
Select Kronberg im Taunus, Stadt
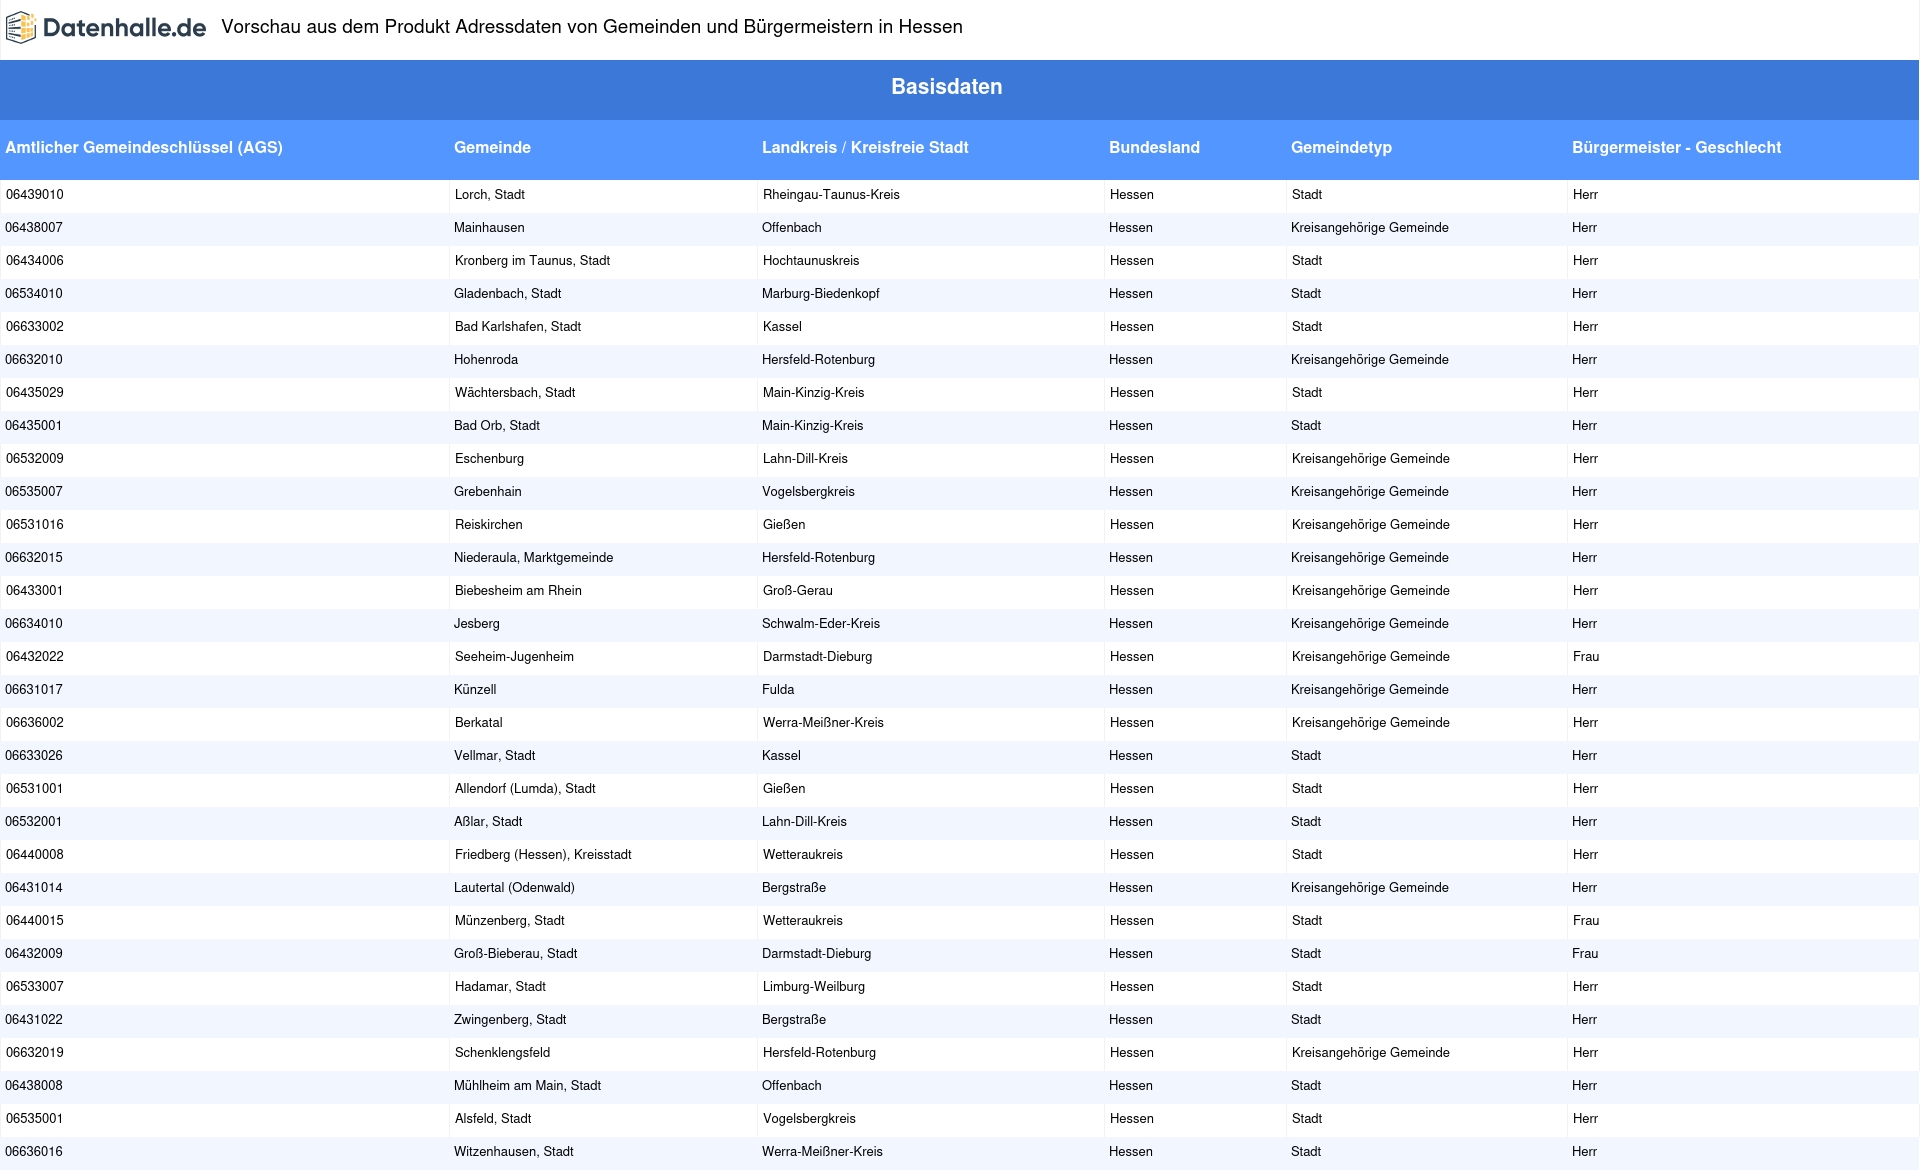(532, 261)
